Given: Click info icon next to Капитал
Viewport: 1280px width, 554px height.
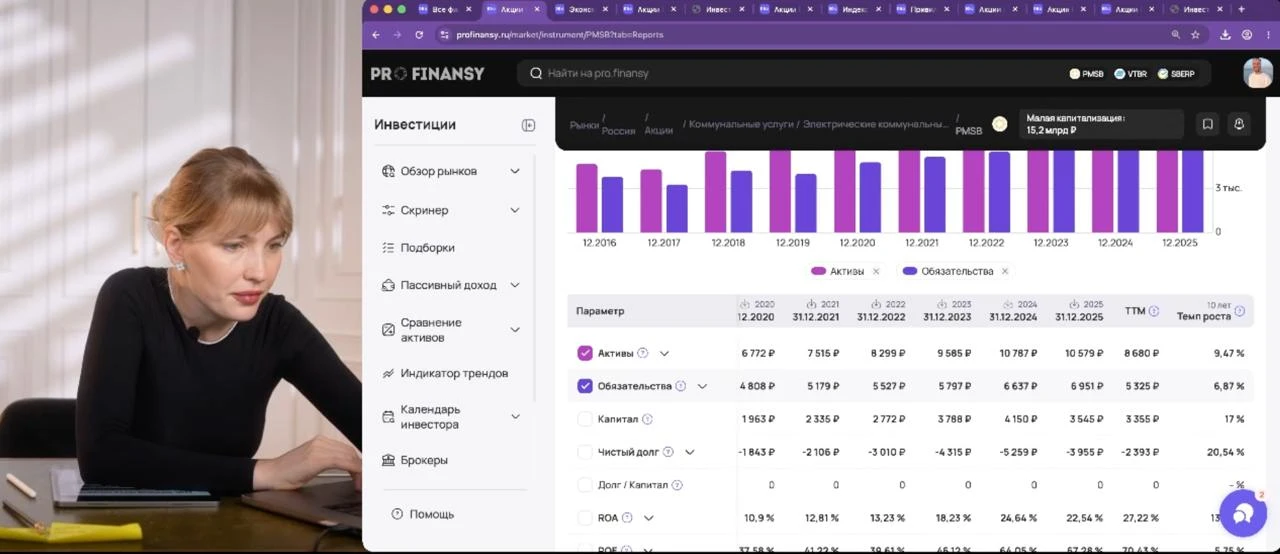Looking at the screenshot, I should (647, 419).
